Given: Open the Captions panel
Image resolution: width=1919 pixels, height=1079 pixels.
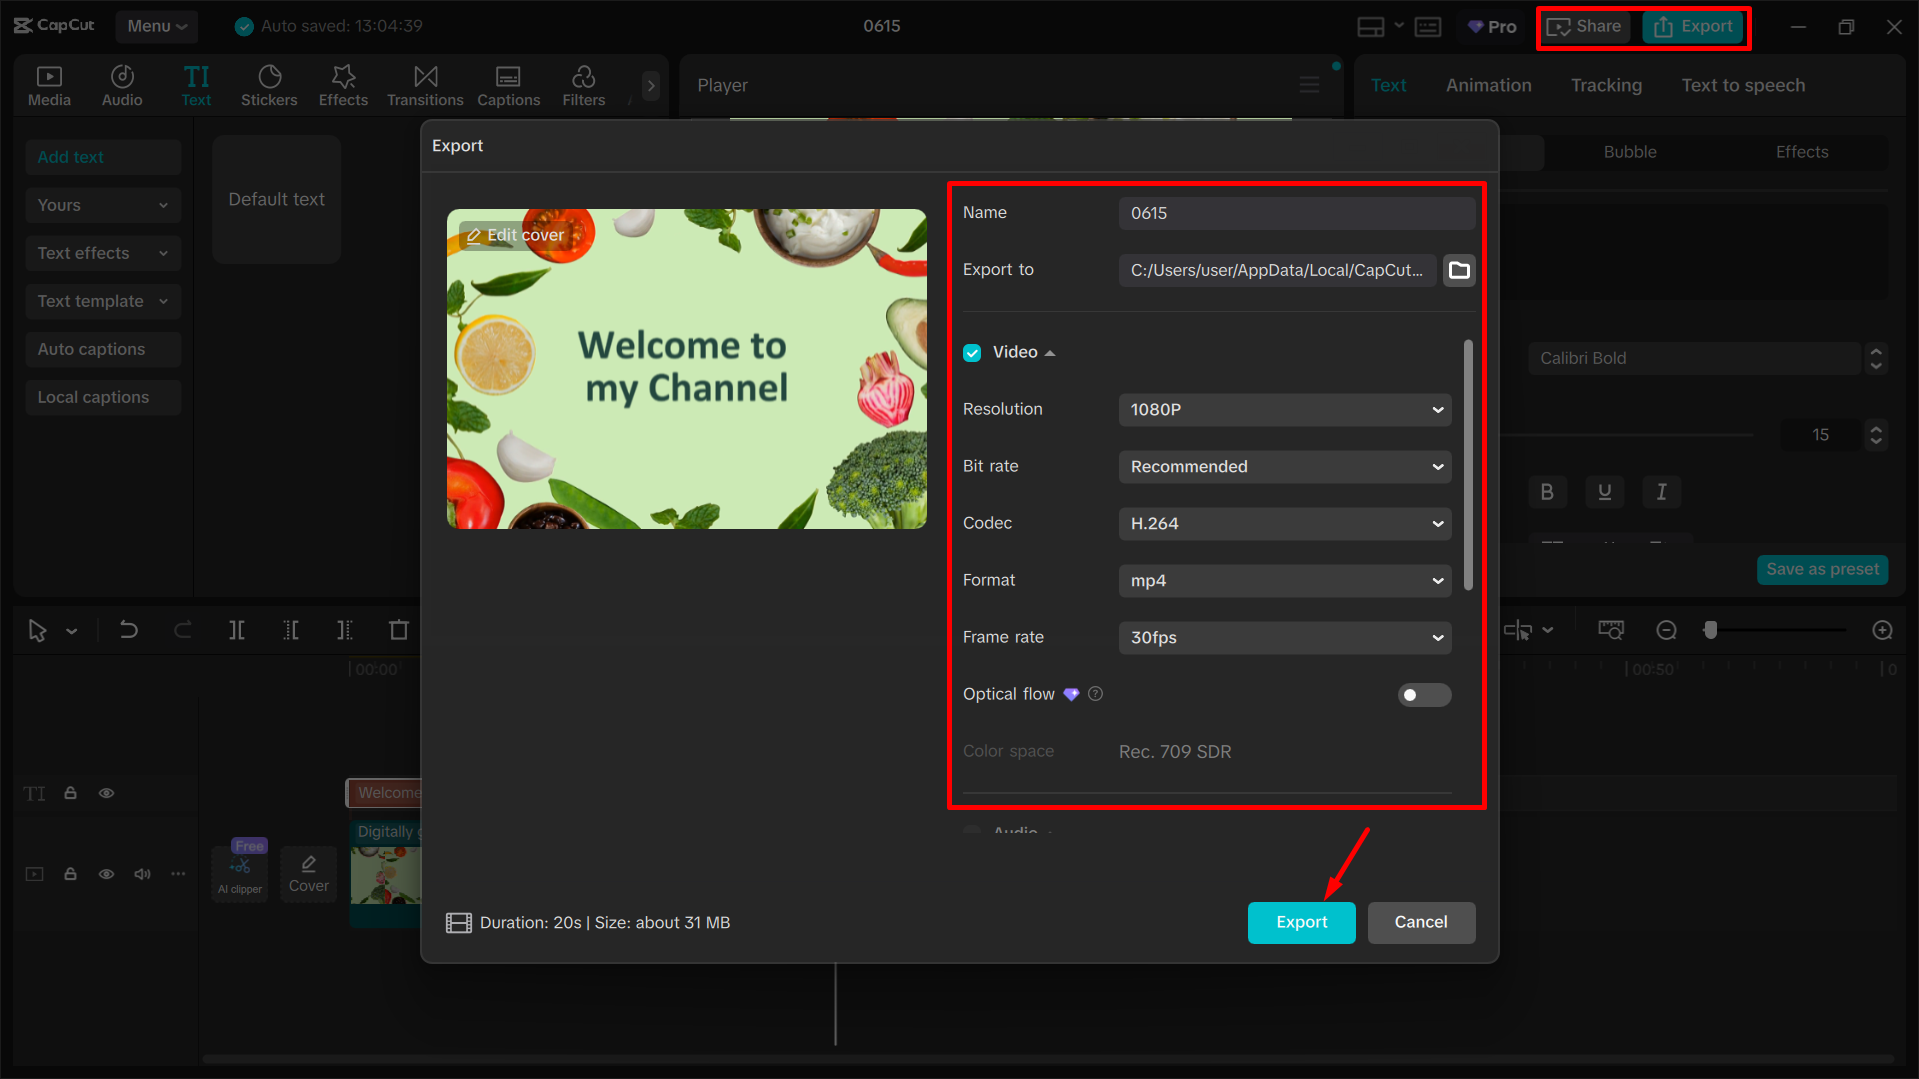Looking at the screenshot, I should click(x=508, y=84).
